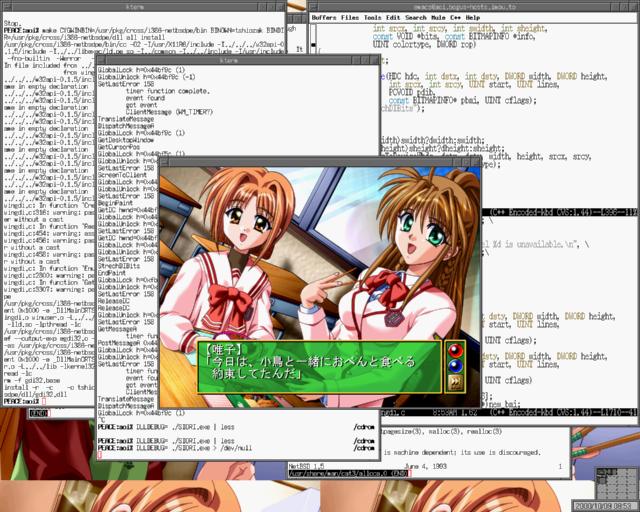Click the middle xterm title bar
This screenshot has height=512, width=640.
(229, 60)
